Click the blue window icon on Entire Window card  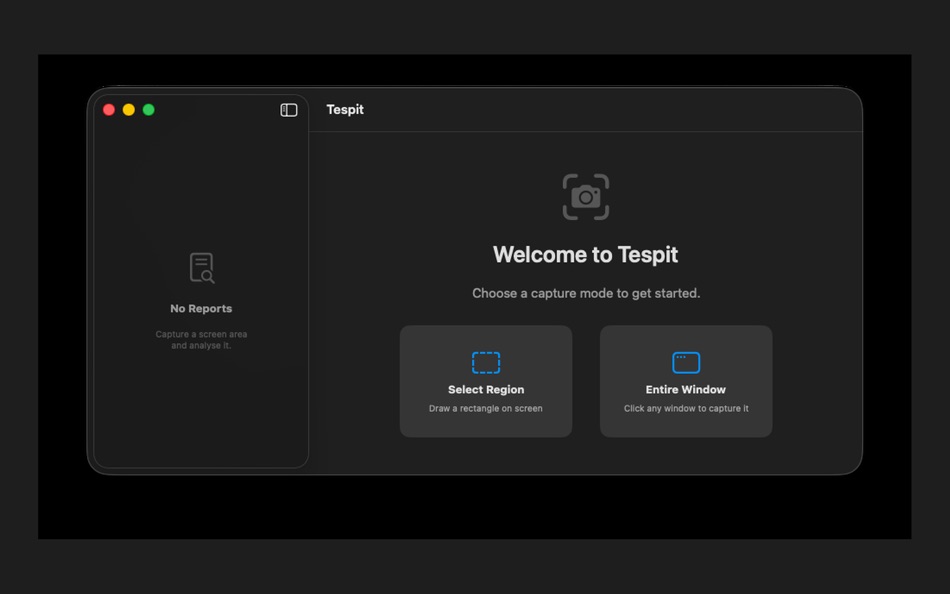[x=685, y=362]
